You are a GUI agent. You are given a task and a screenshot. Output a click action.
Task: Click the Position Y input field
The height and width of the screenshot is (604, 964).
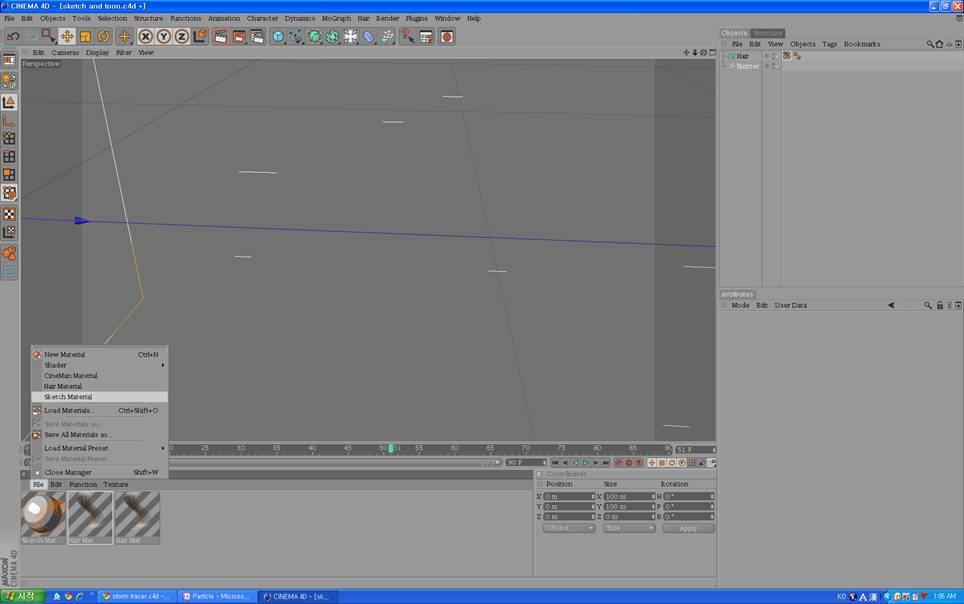pos(569,507)
